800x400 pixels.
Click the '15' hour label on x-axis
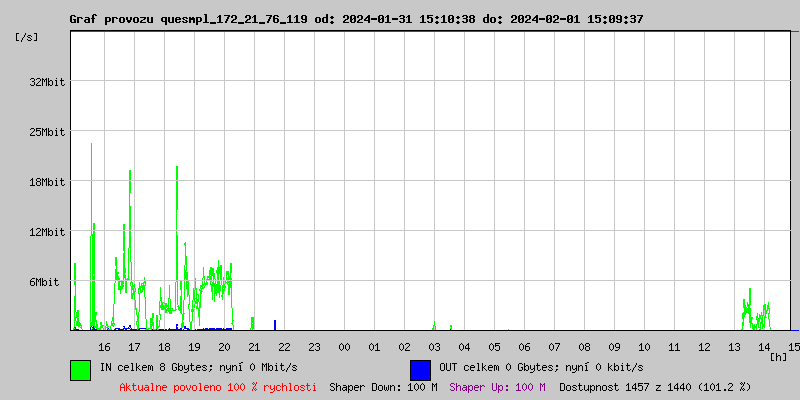[x=793, y=347]
